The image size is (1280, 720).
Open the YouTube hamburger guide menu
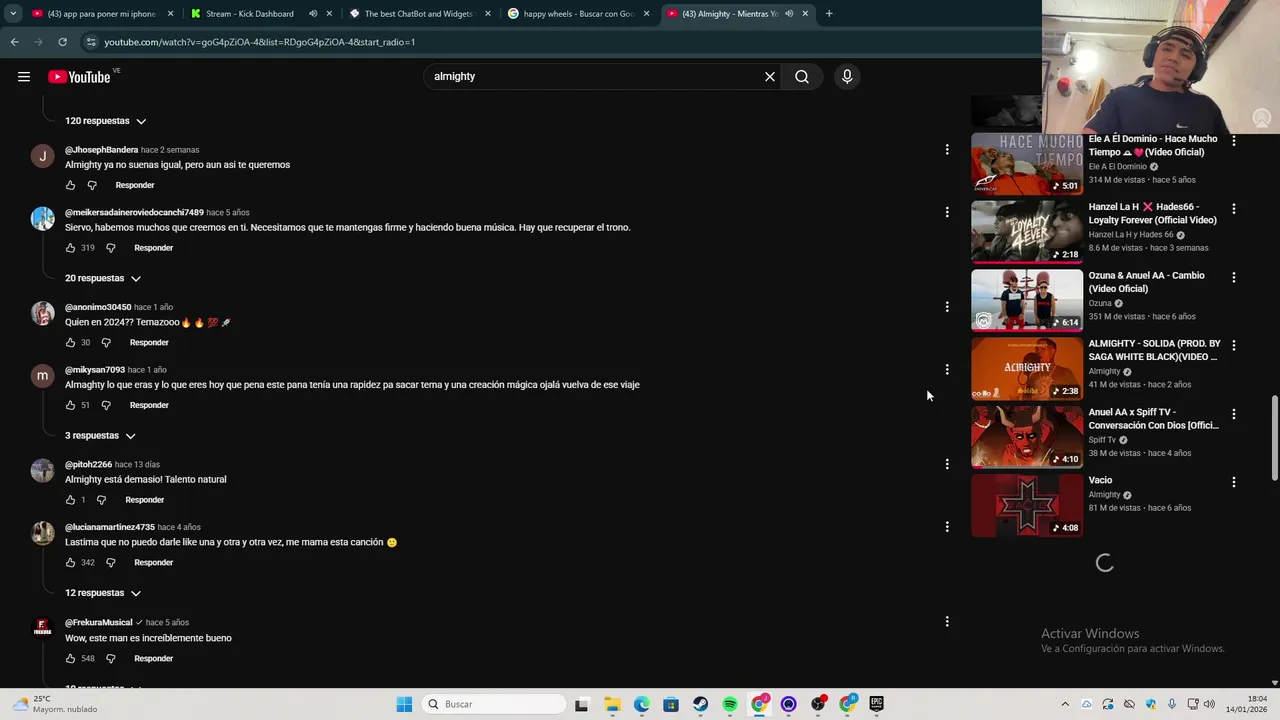coord(24,77)
